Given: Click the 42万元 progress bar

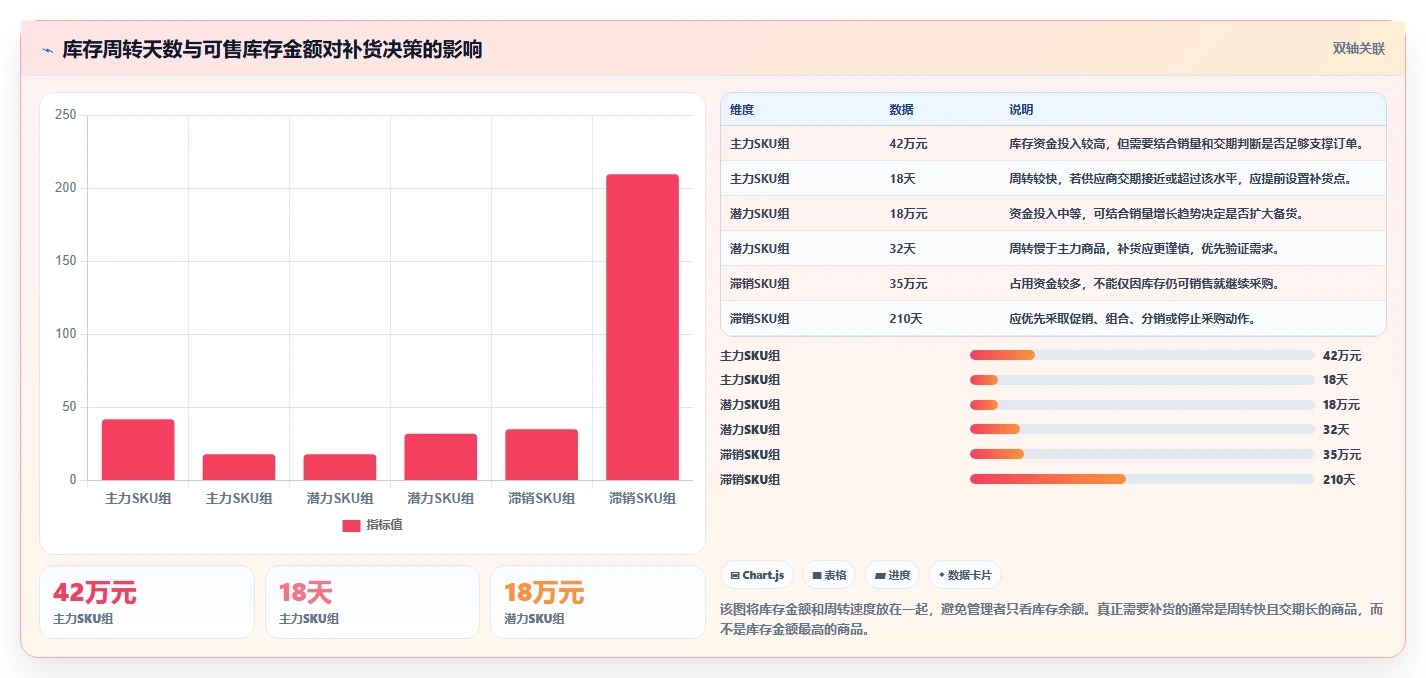Looking at the screenshot, I should (x=1142, y=355).
